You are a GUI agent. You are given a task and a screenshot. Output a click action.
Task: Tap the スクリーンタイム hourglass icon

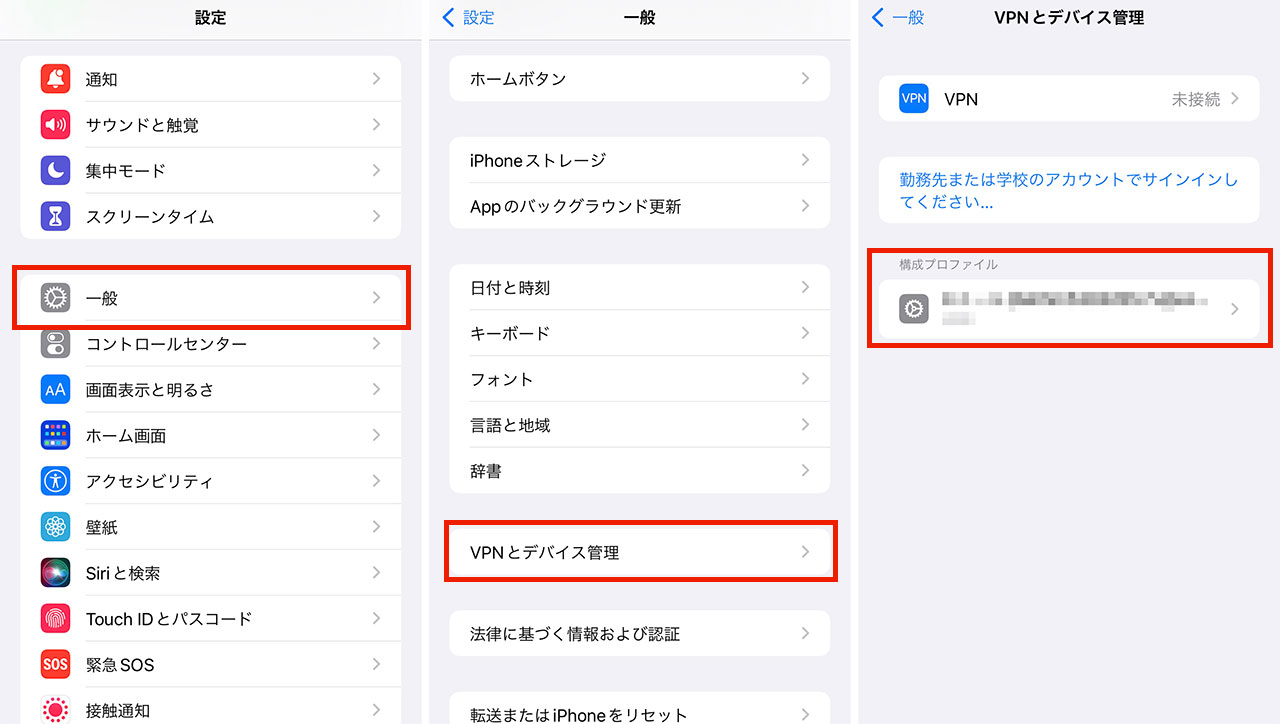55,216
